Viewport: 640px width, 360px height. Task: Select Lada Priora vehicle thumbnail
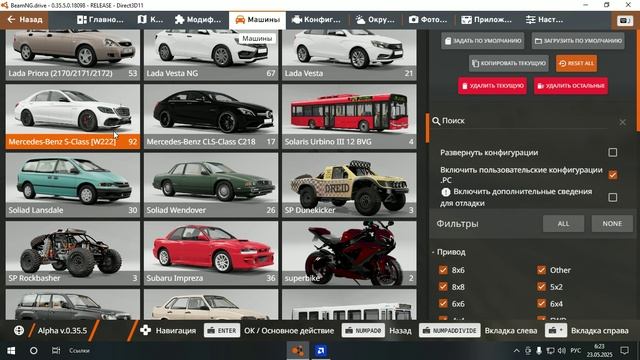click(x=73, y=54)
